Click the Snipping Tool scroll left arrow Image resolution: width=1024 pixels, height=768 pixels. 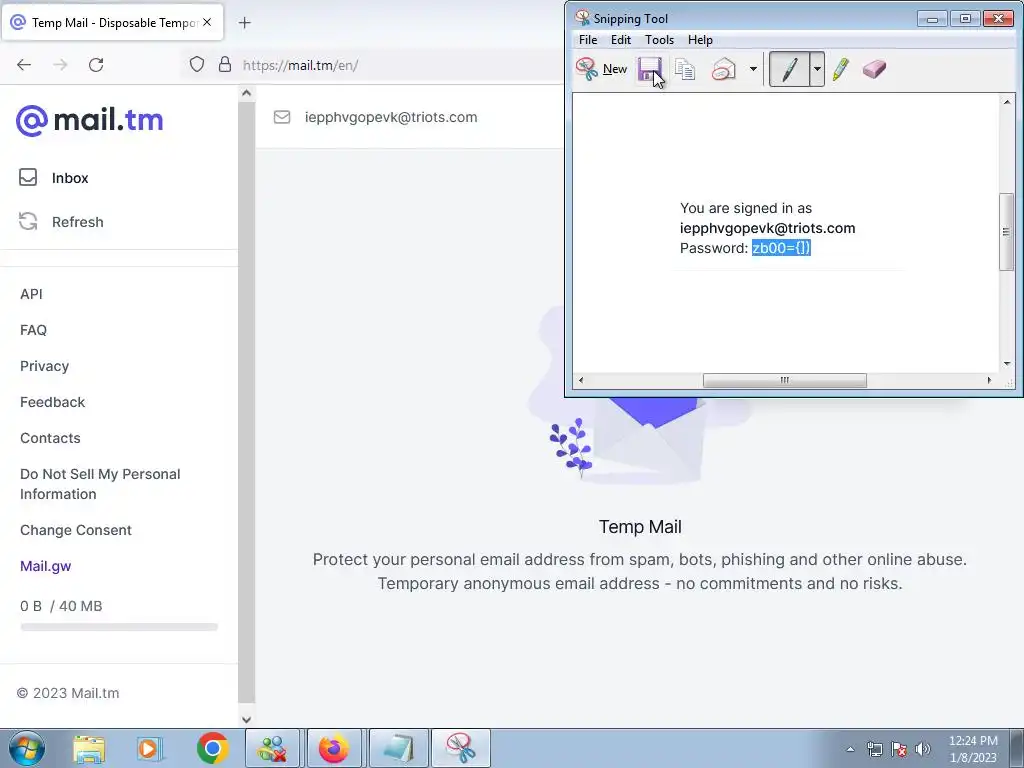pyautogui.click(x=581, y=380)
